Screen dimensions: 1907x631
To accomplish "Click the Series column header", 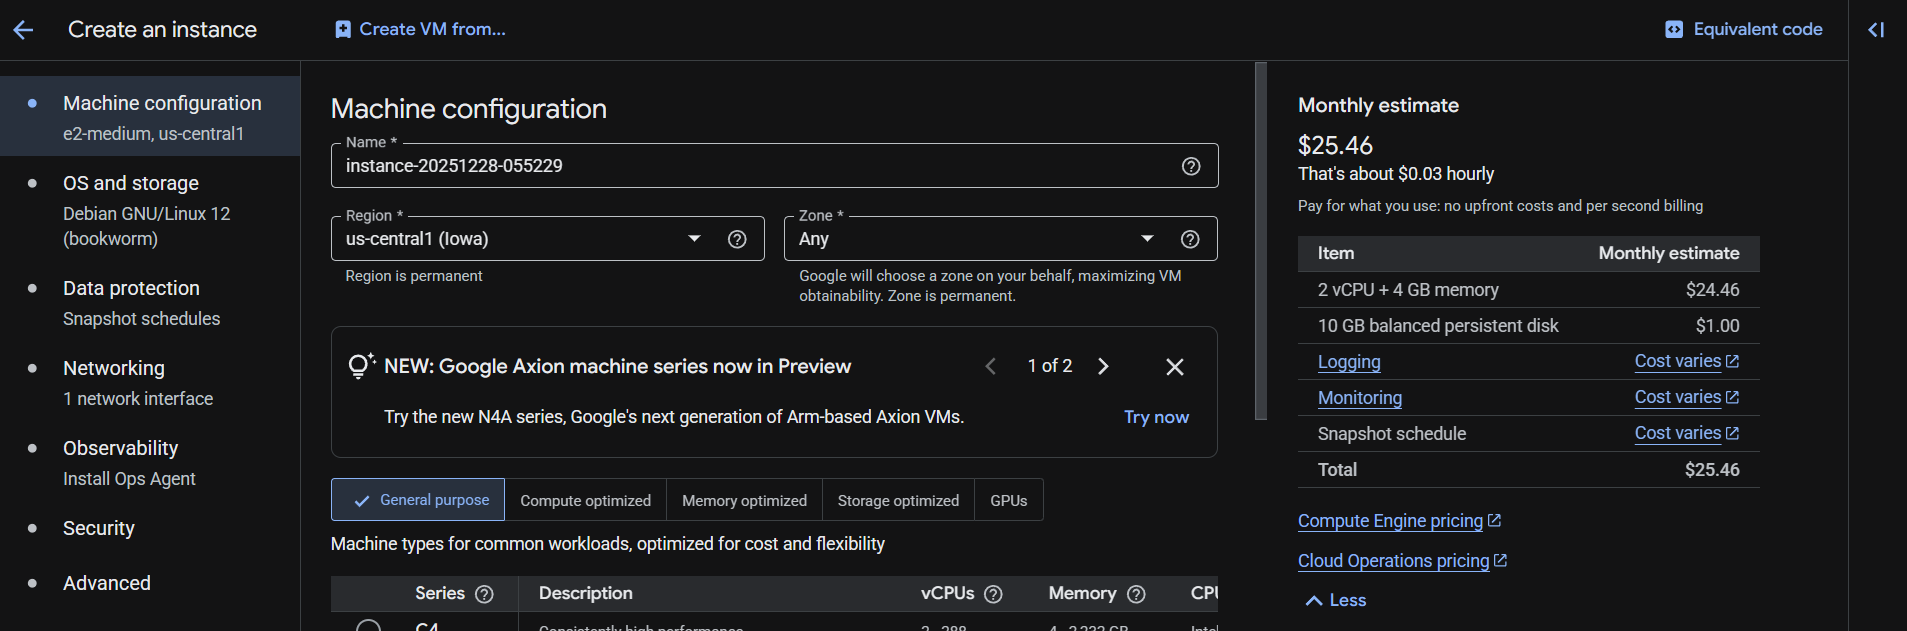I will pos(440,593).
